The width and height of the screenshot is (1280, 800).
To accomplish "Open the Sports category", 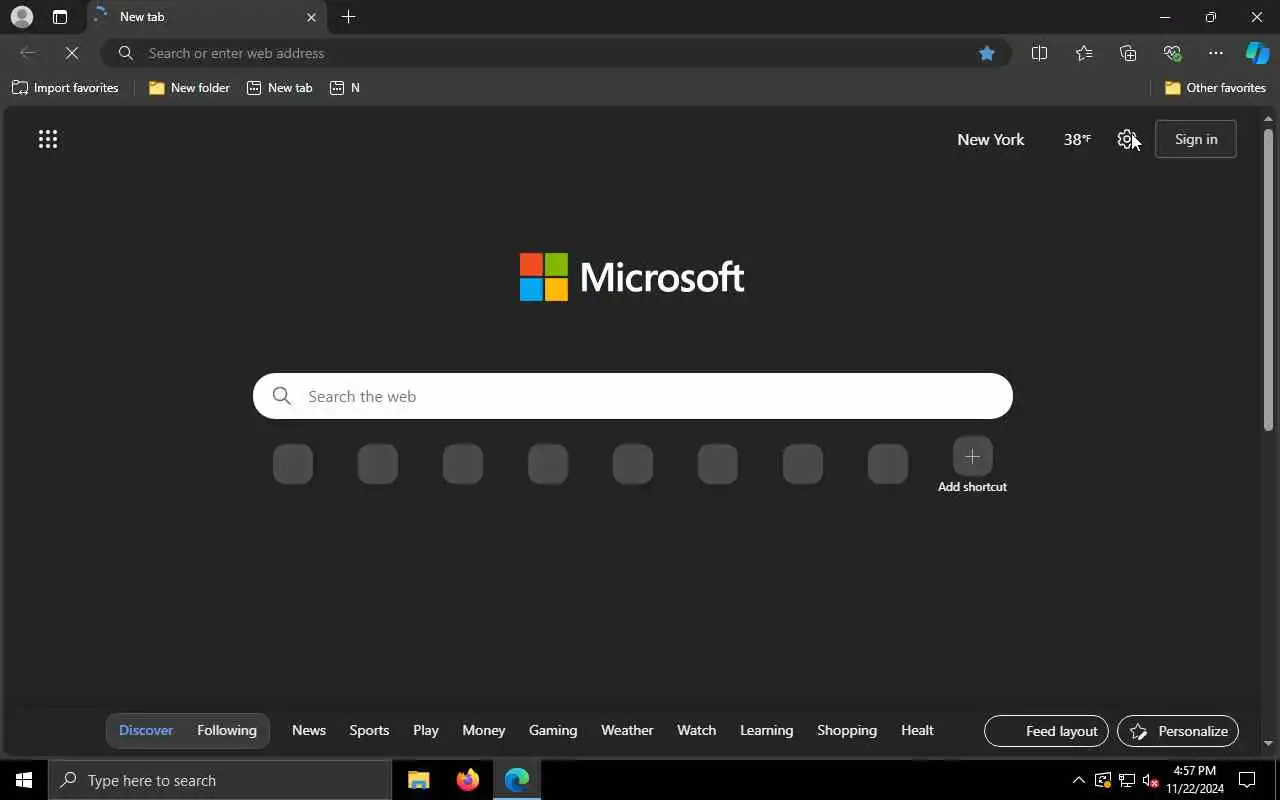I will 369,730.
